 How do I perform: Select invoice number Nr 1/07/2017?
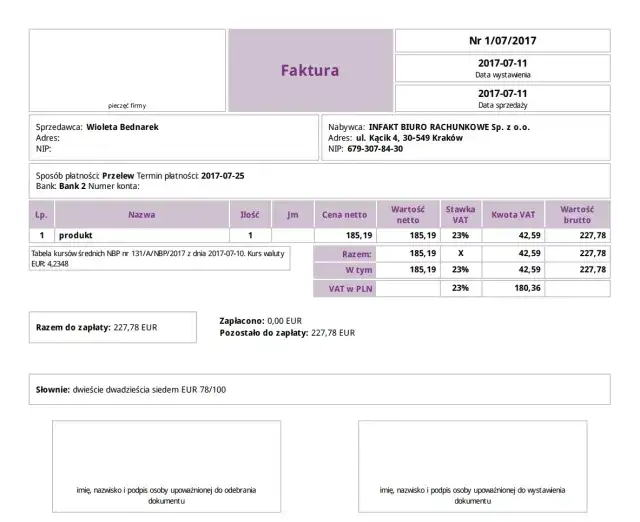click(502, 40)
